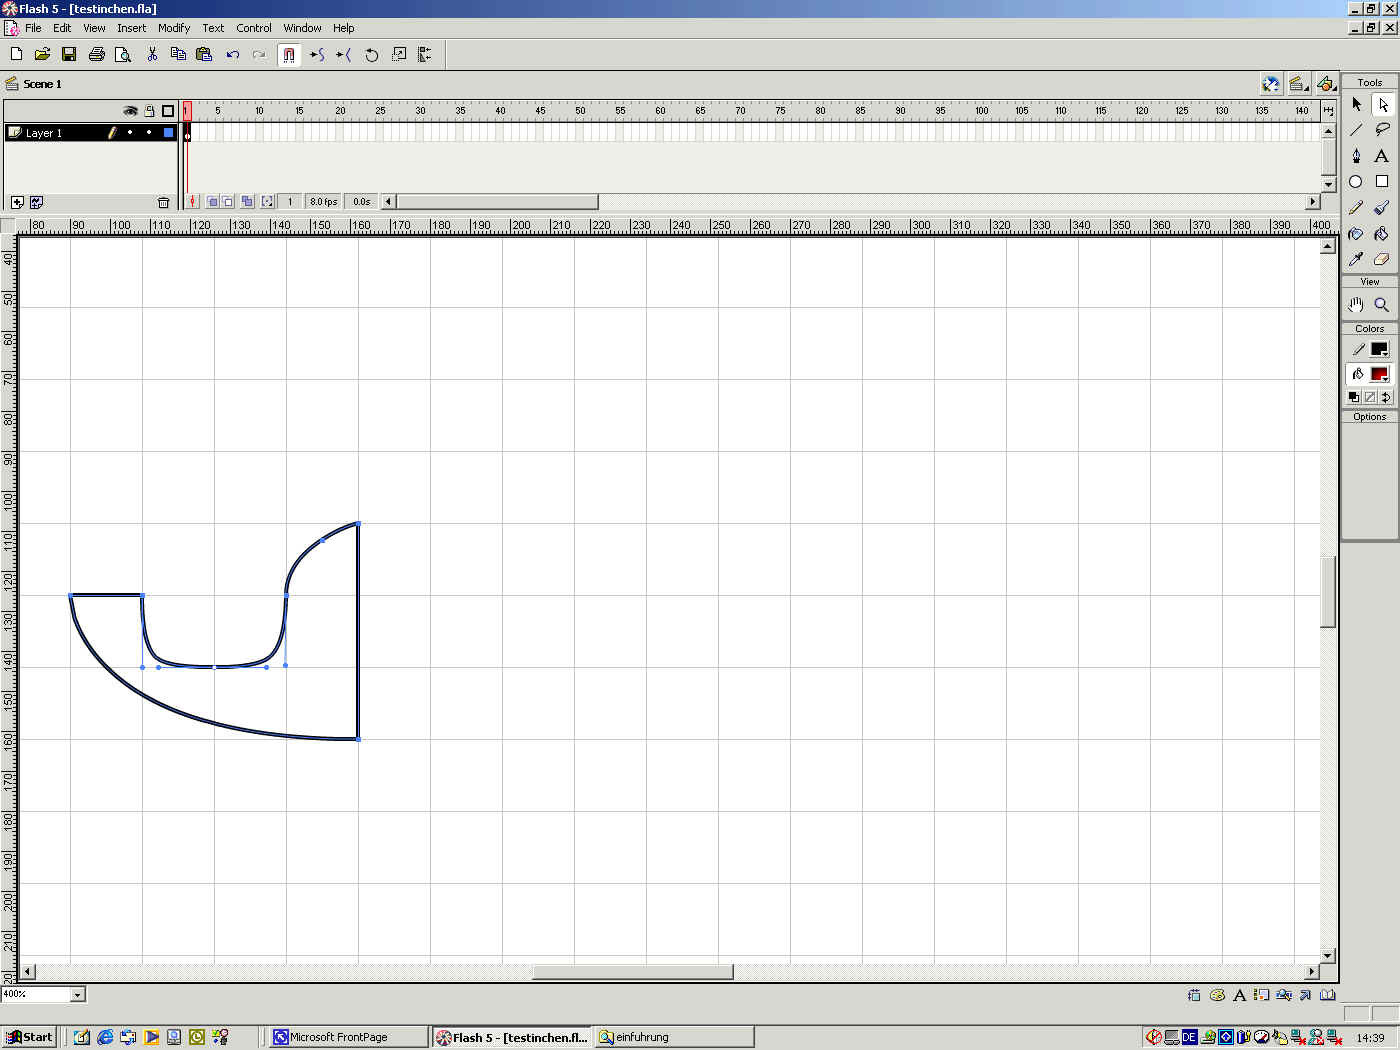
Task: Toggle Layer 1 outline color square
Action: point(168,132)
